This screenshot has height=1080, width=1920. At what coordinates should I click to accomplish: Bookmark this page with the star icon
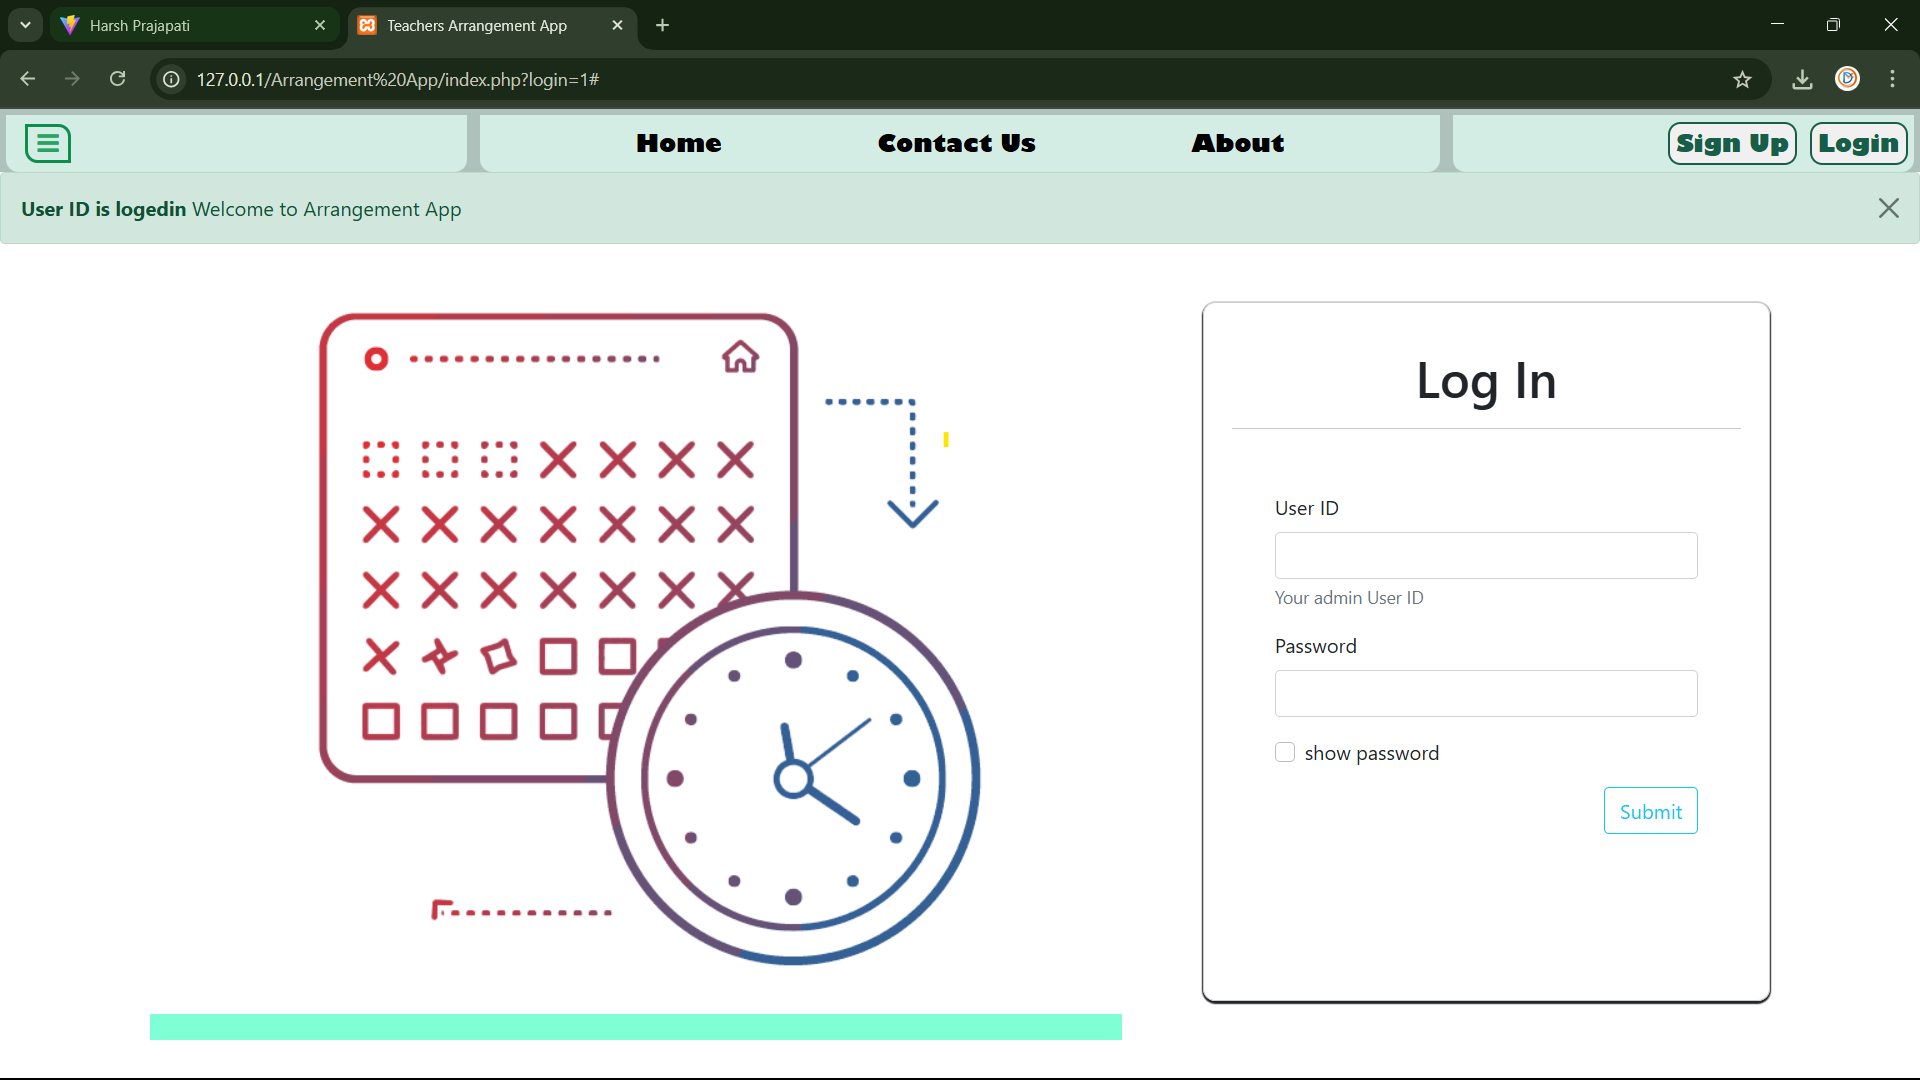(x=1742, y=80)
